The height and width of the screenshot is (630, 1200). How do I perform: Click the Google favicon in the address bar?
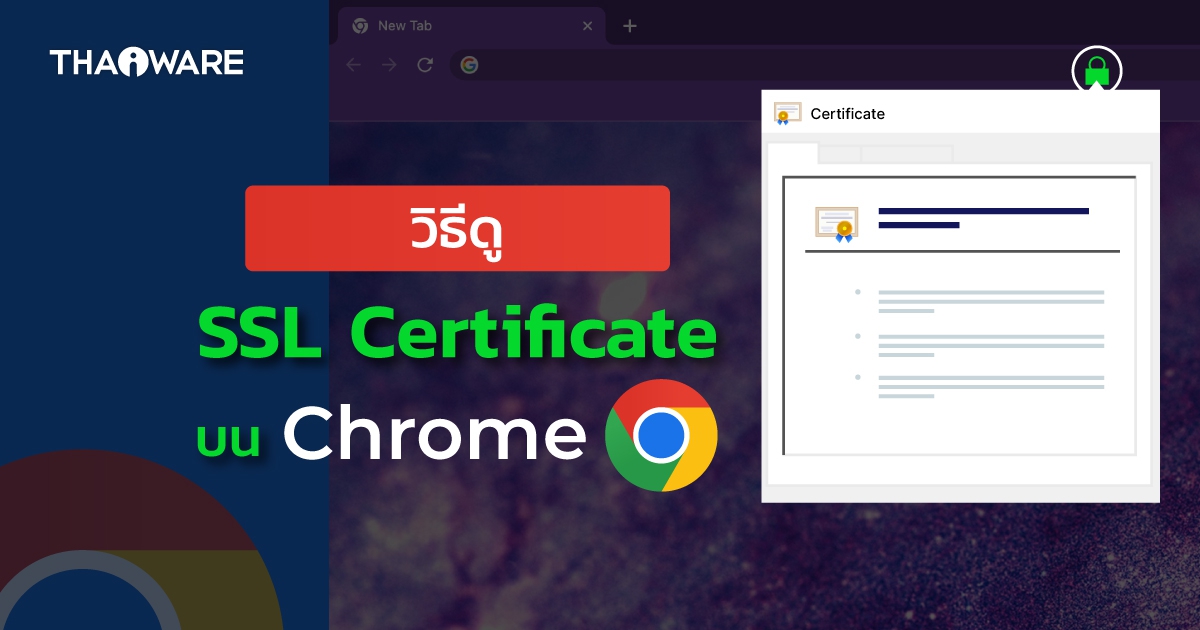(469, 64)
